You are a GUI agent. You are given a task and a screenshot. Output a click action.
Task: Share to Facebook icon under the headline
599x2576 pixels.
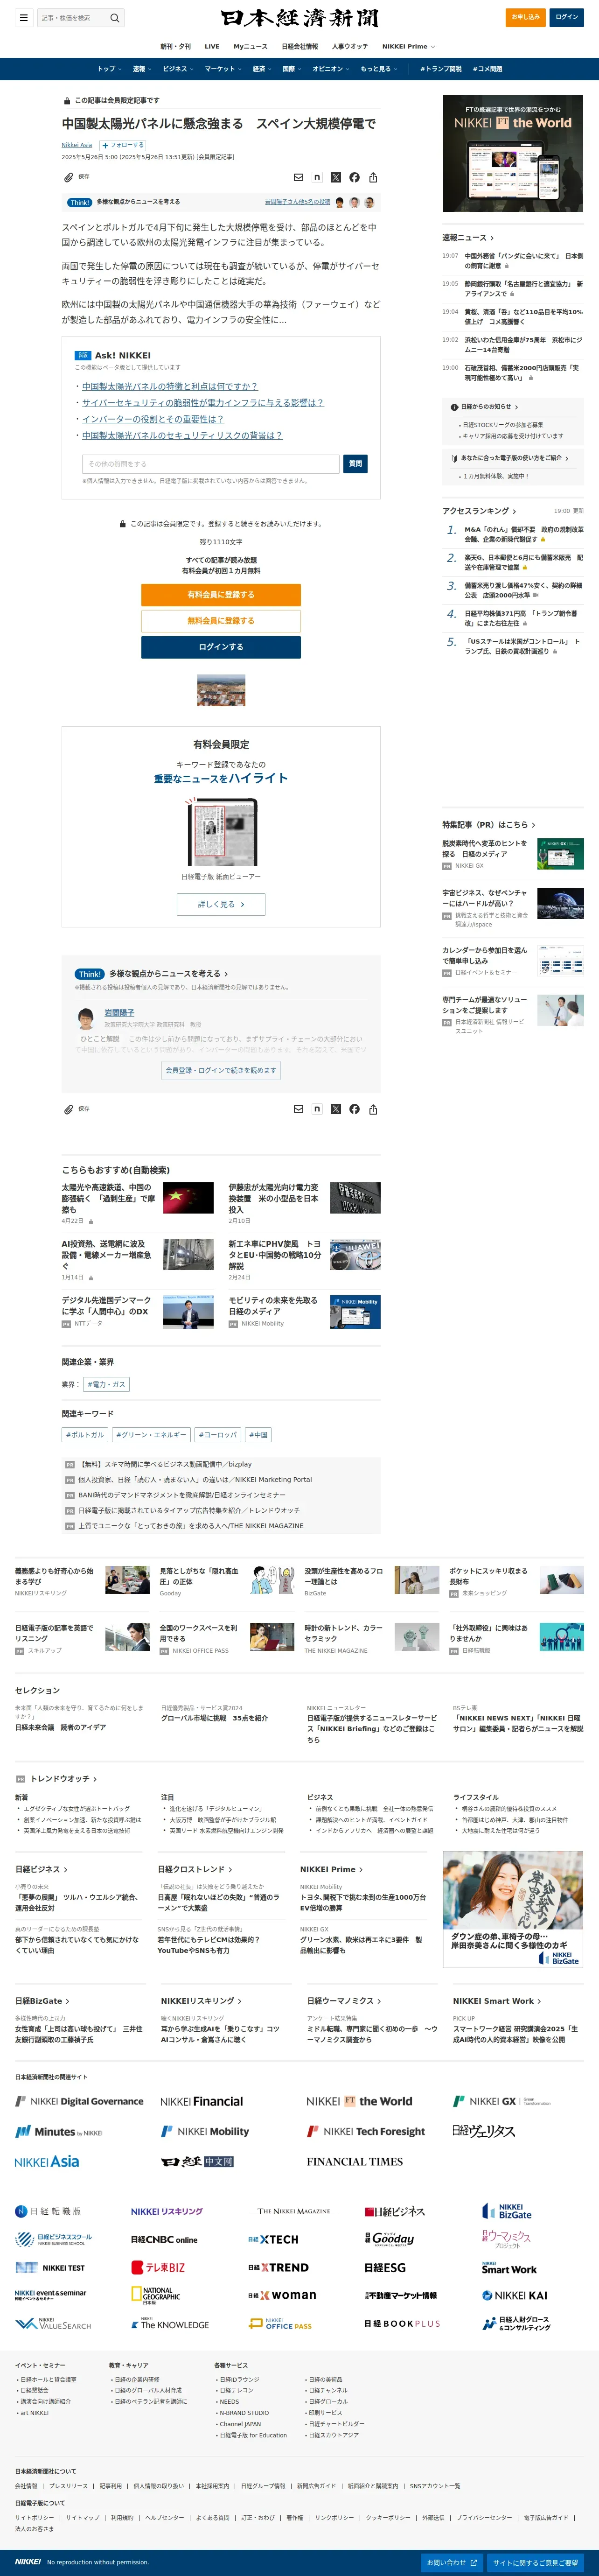point(354,177)
